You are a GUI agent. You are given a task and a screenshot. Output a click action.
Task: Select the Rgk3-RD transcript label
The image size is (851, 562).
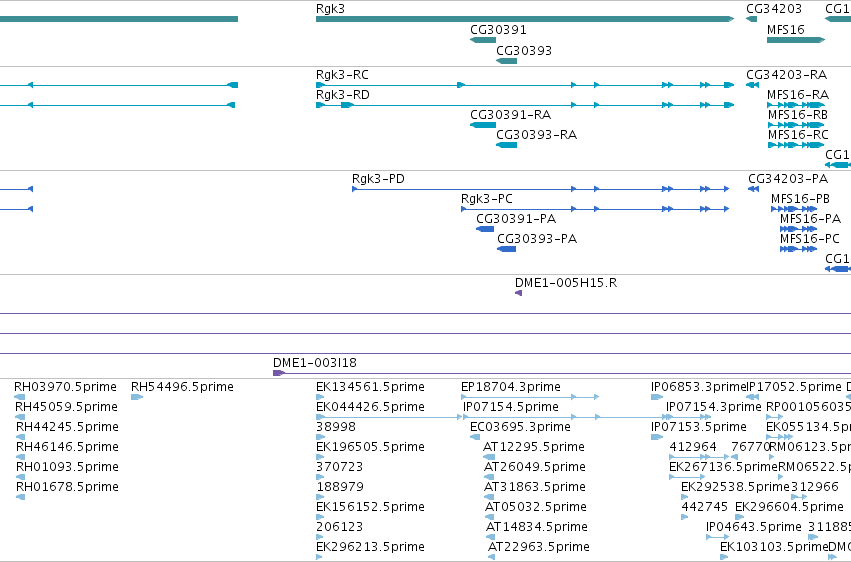point(342,95)
